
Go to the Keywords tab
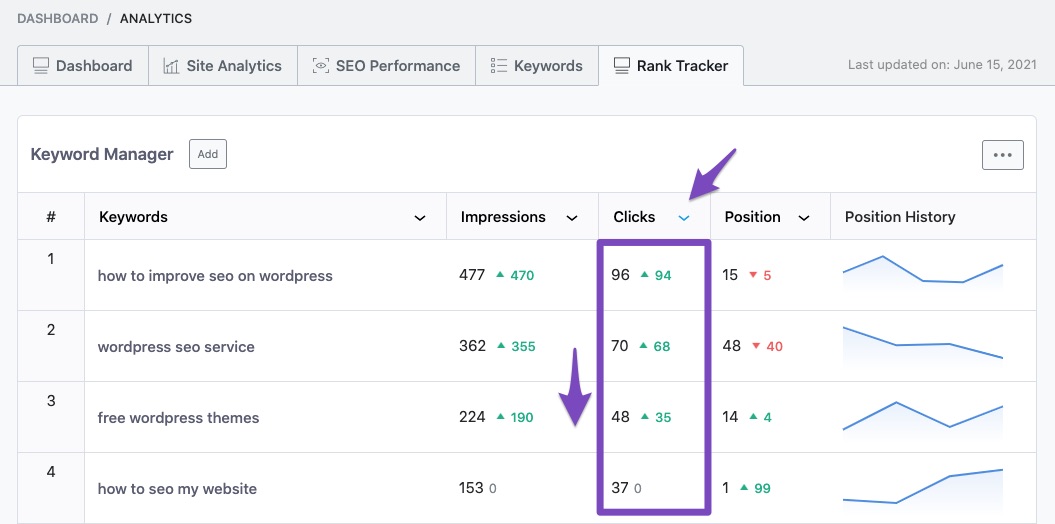(536, 66)
